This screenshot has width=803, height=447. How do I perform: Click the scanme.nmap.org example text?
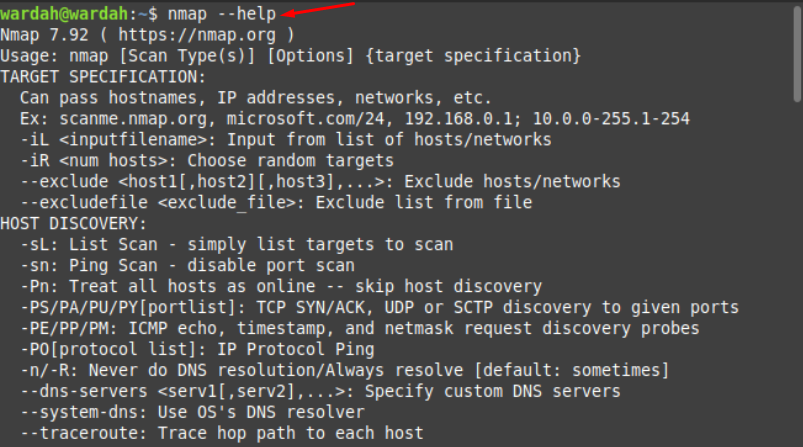point(133,119)
